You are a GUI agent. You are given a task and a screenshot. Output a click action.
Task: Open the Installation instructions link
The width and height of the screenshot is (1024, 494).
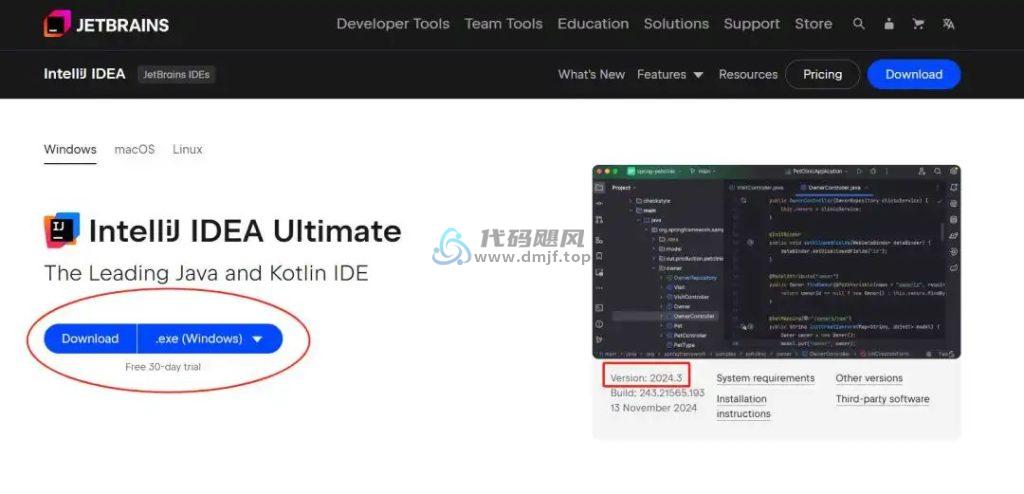pyautogui.click(x=743, y=406)
